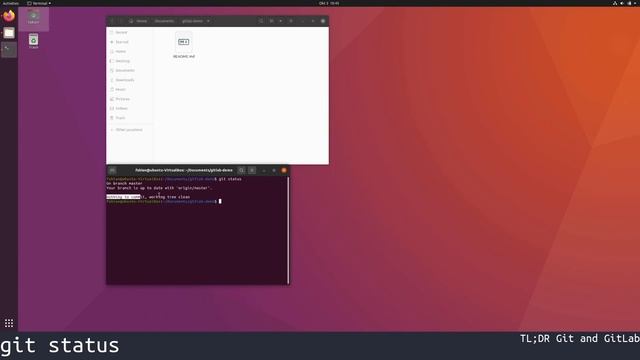This screenshot has width=640, height=360.
Task: Click the Terminal prompt cursor line
Action: (x=164, y=201)
